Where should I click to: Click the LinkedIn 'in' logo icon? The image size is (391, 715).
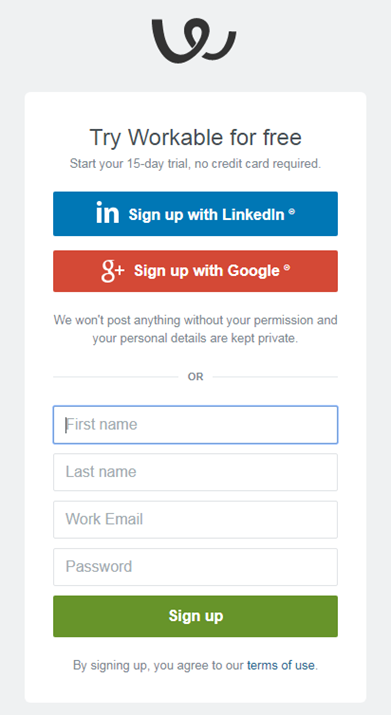click(108, 213)
